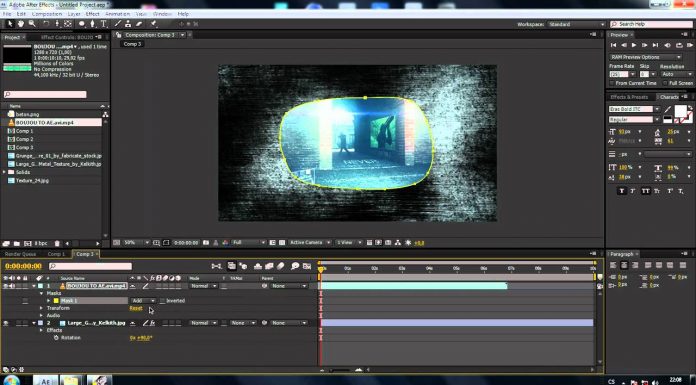Toggle lock on Mask 1 row

pyautogui.click(x=25, y=301)
